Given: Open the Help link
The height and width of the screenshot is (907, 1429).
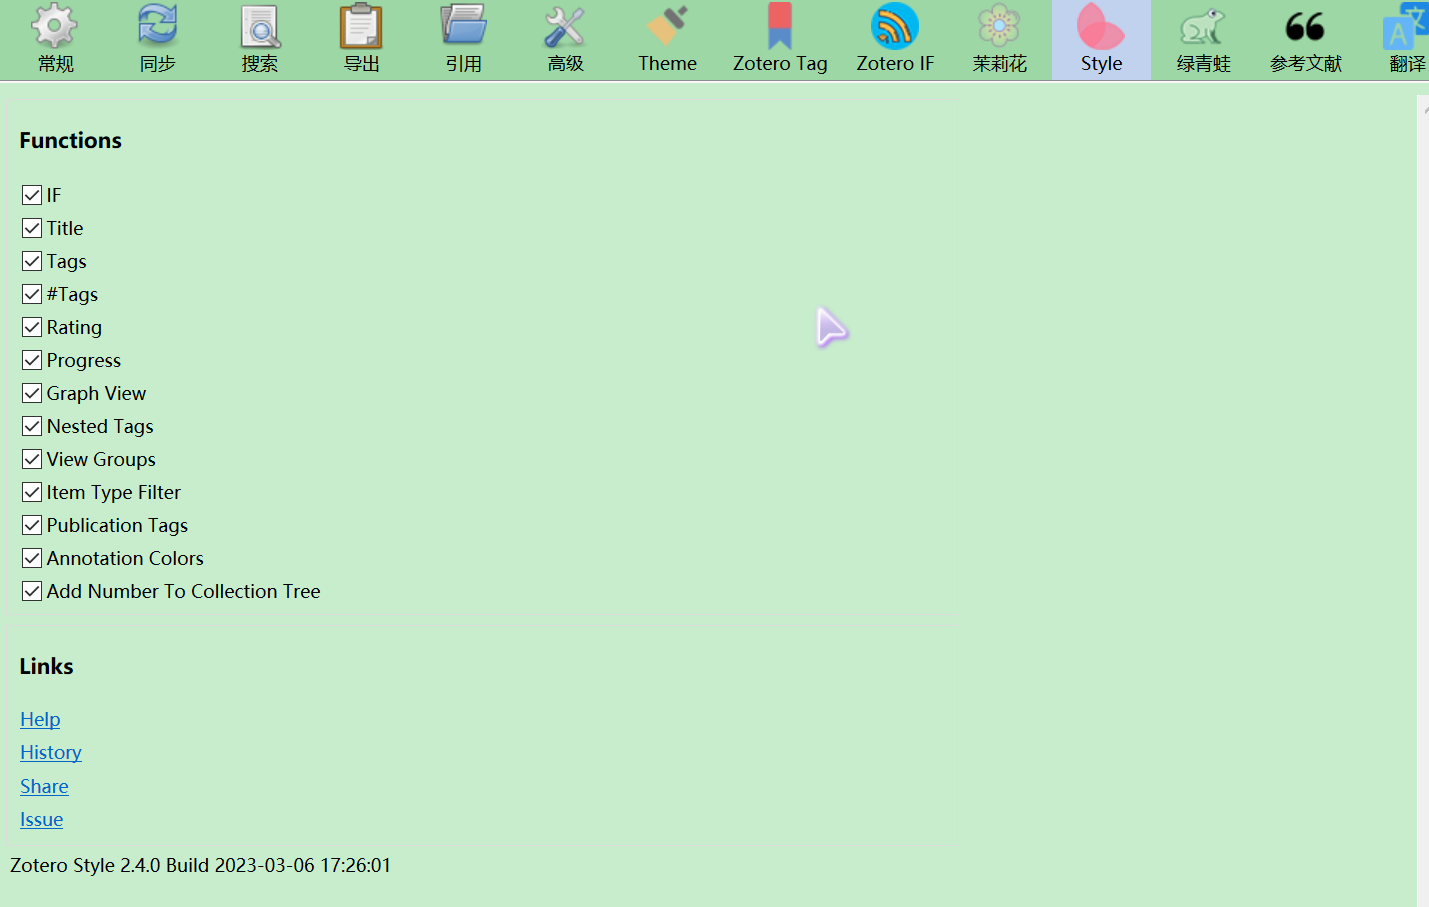Looking at the screenshot, I should click(40, 719).
